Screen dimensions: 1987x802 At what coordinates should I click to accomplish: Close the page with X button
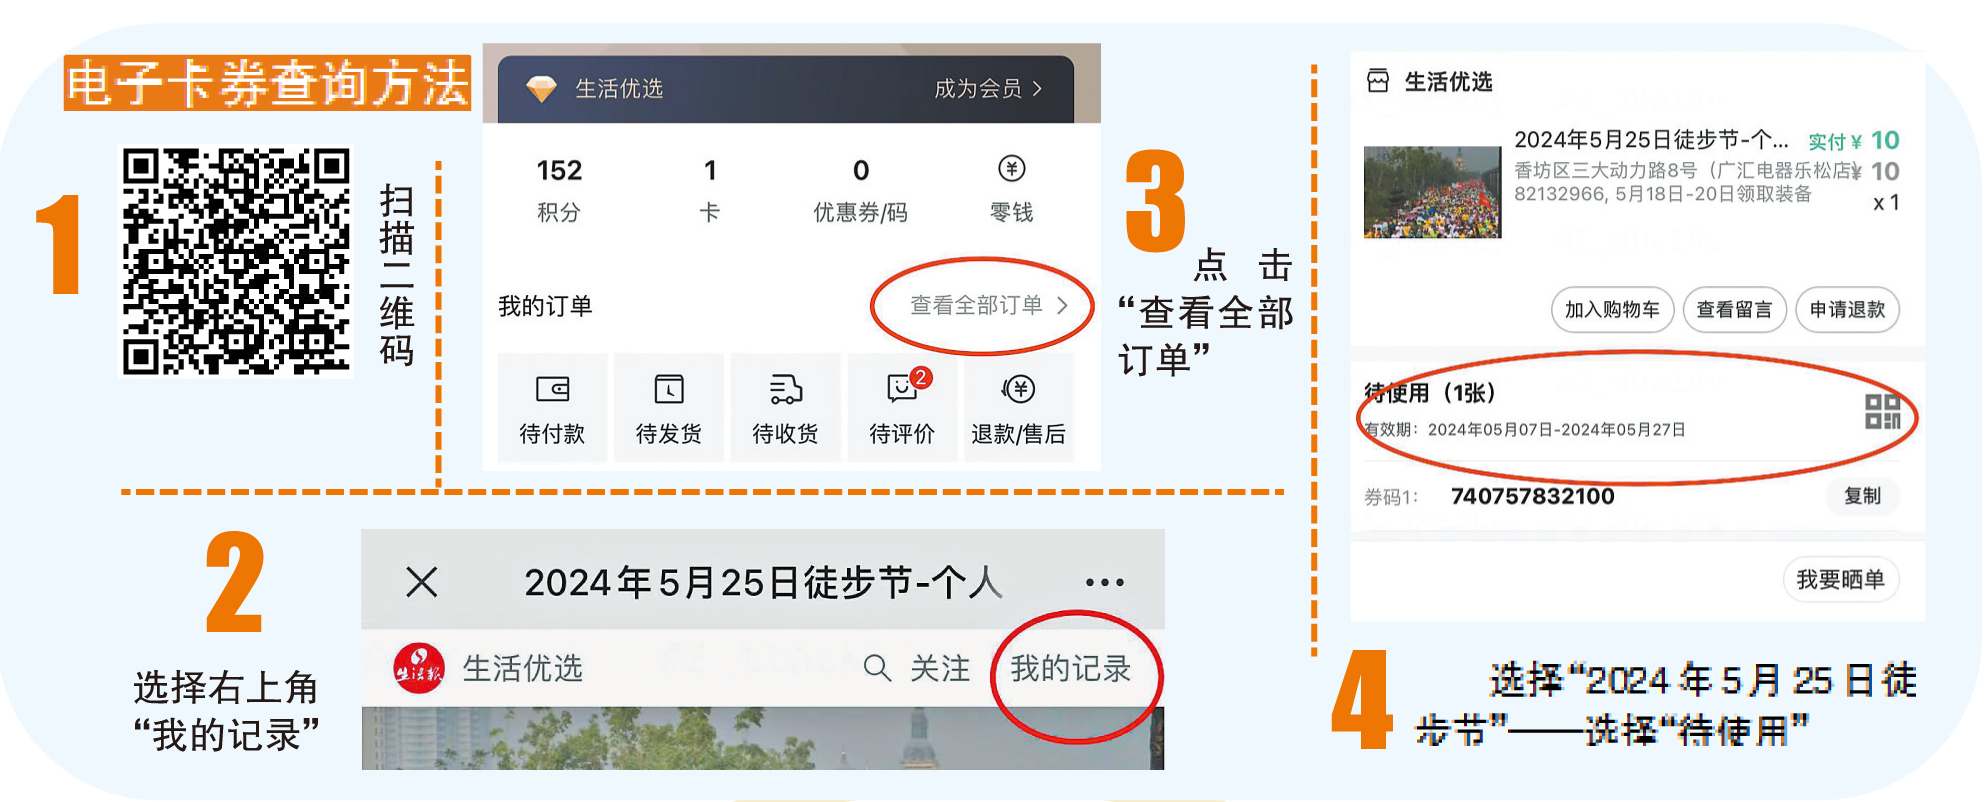422,581
